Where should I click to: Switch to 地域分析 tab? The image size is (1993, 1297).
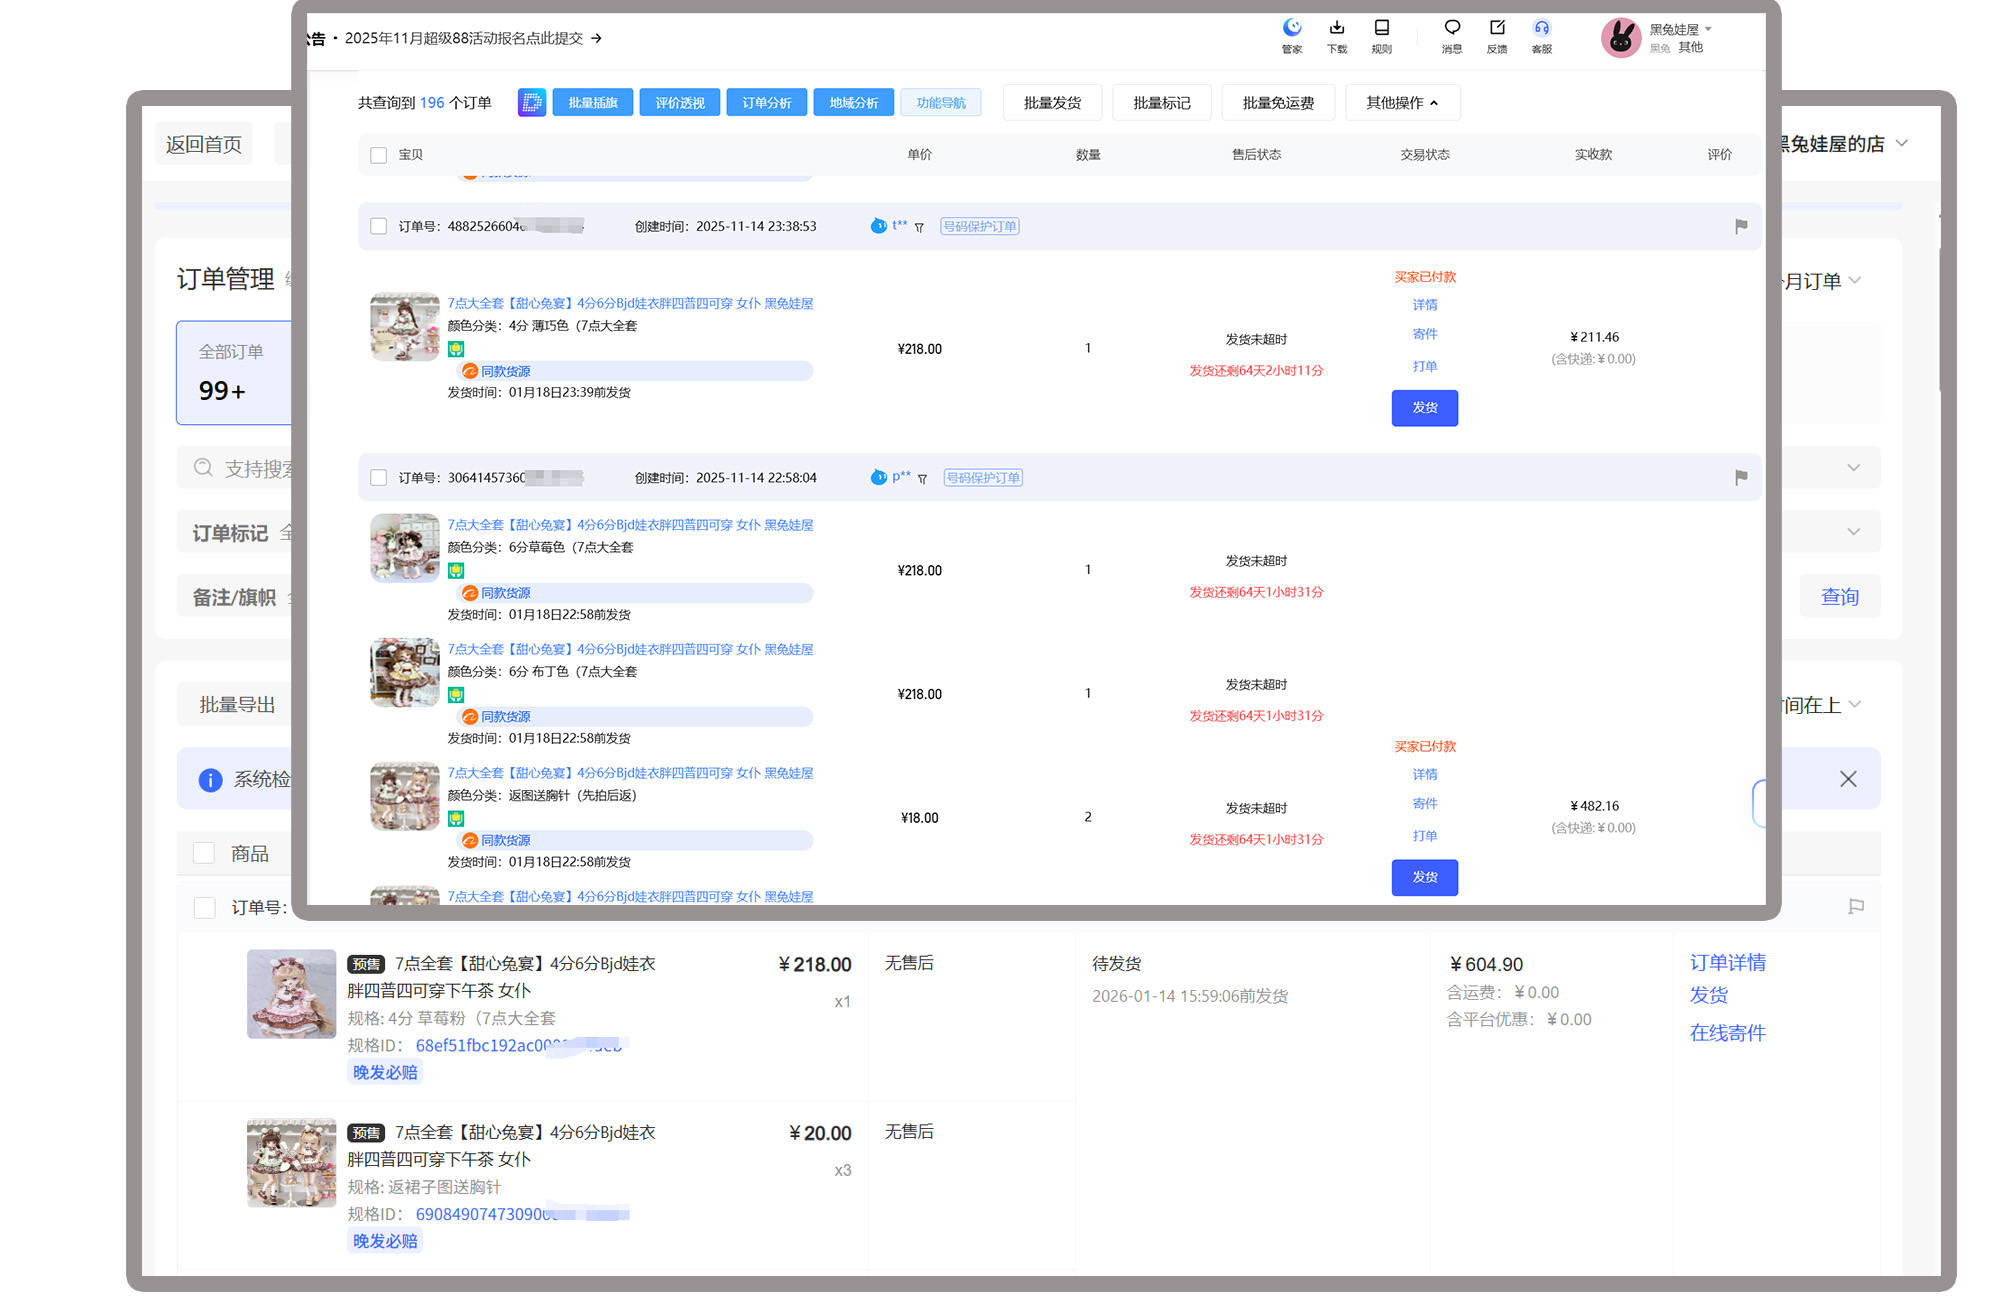coord(853,102)
